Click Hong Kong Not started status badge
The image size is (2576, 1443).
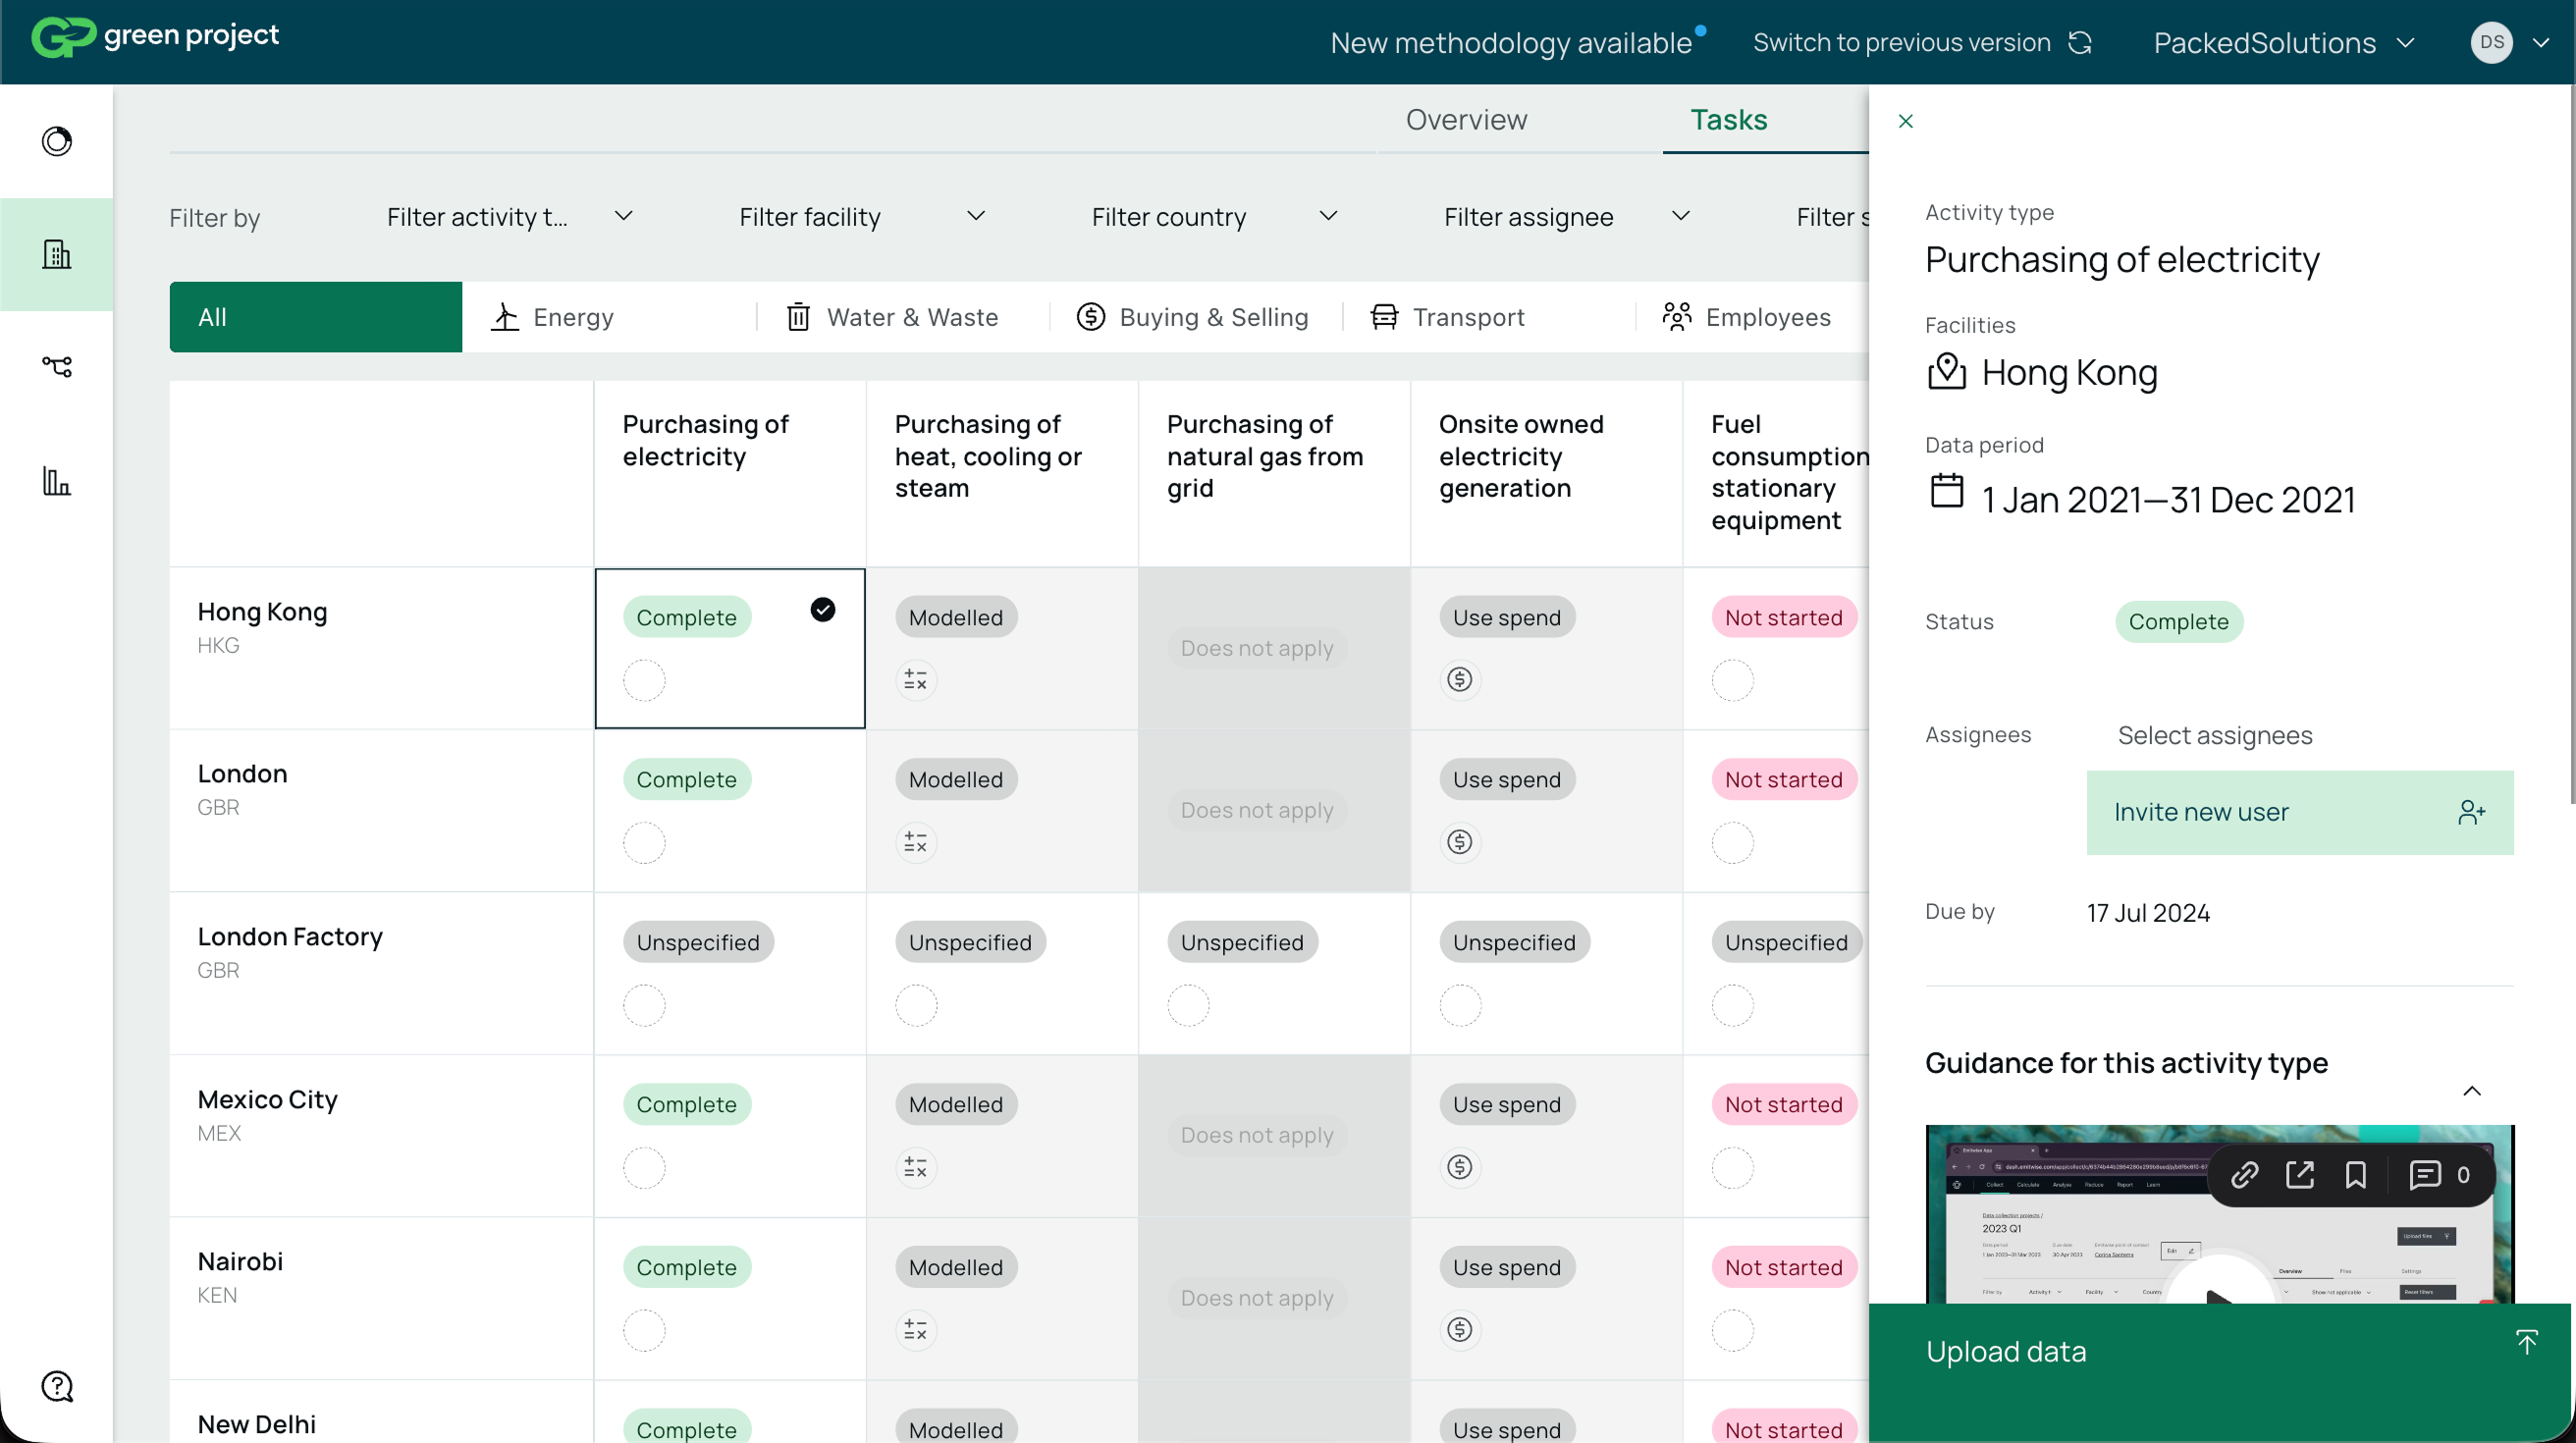1783,617
